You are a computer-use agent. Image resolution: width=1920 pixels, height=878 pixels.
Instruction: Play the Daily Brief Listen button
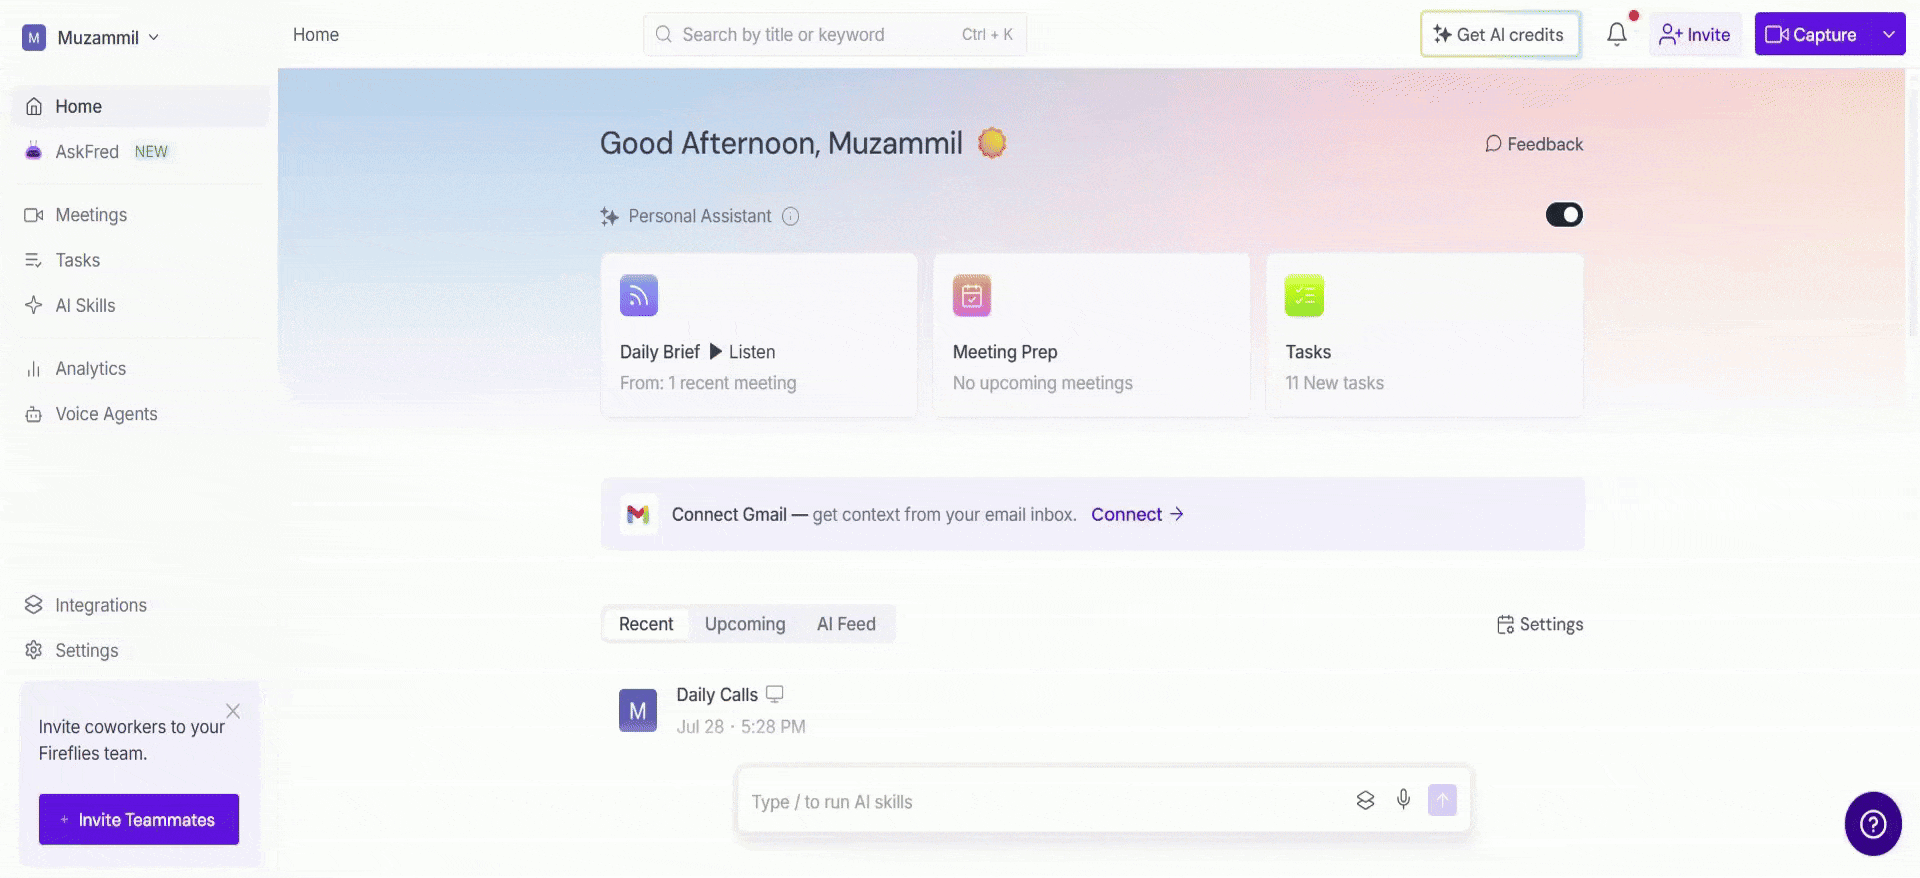coord(743,352)
